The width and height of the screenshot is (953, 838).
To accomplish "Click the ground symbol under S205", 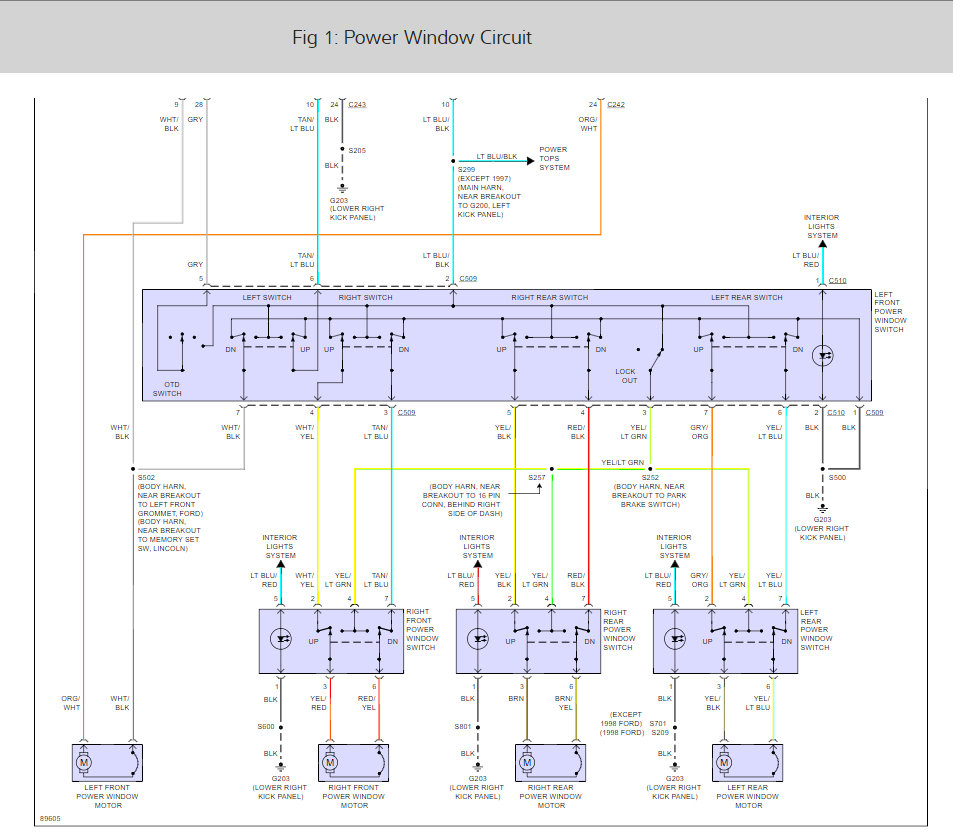I will click(x=343, y=188).
